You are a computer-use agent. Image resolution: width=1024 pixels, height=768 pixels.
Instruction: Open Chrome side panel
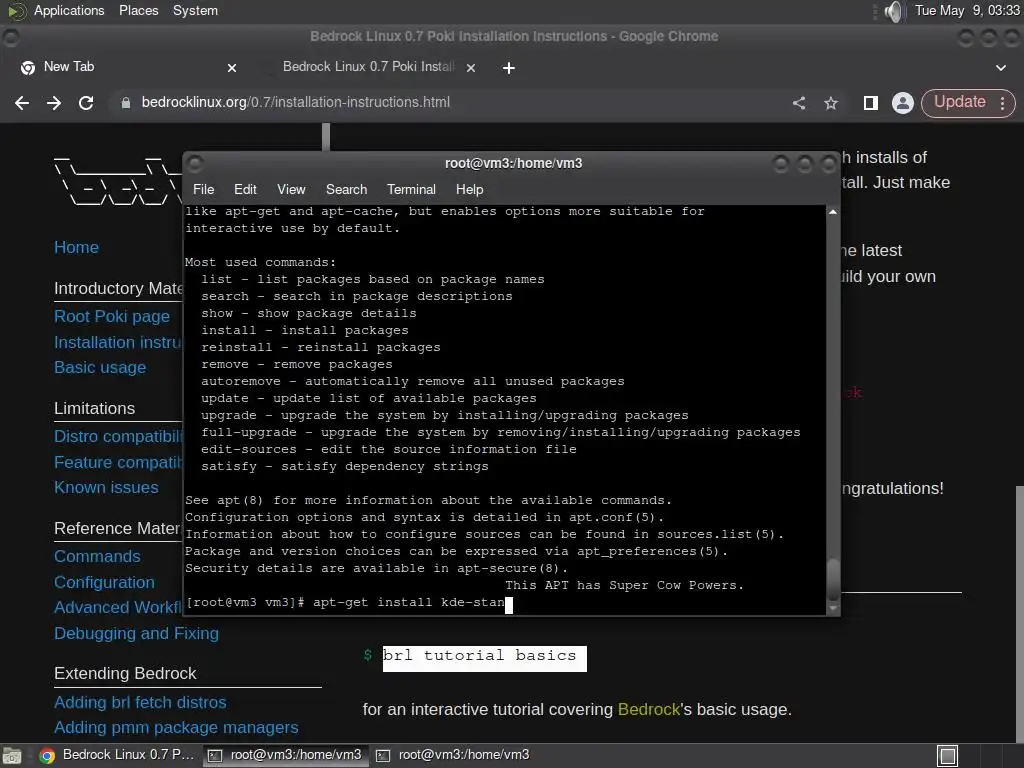(871, 103)
